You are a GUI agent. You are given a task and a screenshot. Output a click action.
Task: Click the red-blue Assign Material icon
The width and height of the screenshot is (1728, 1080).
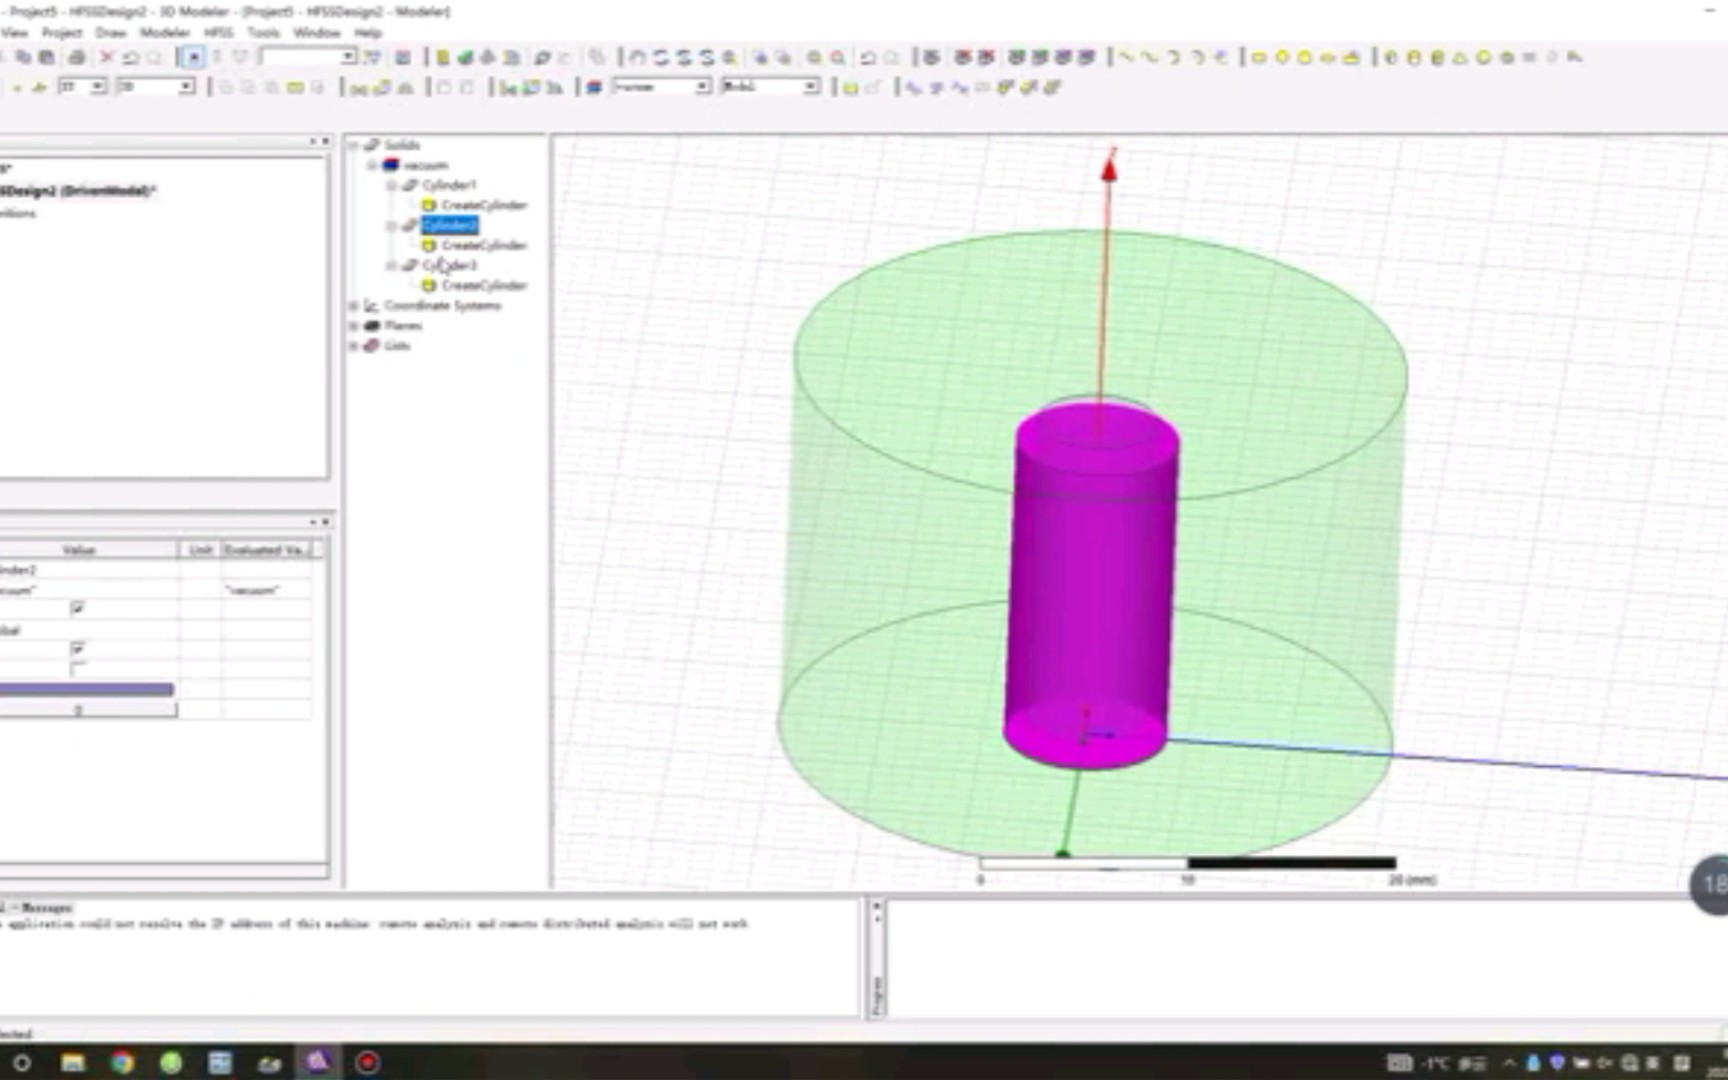[x=594, y=88]
